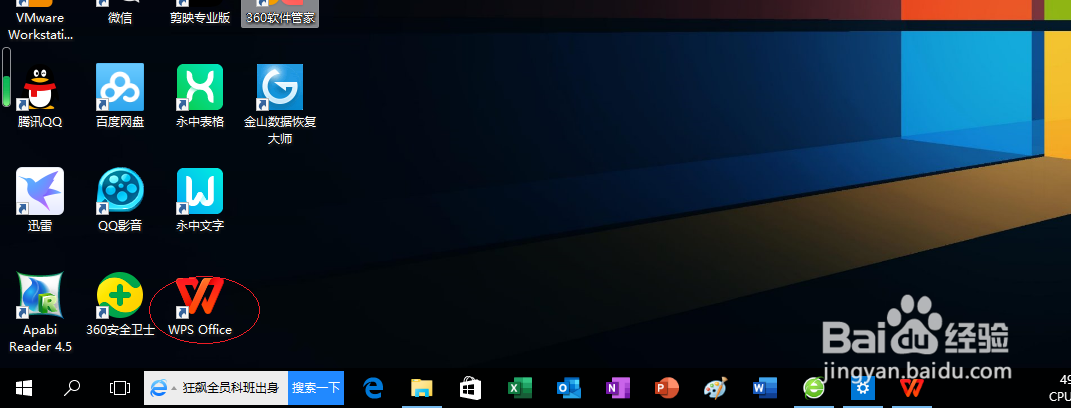Open Settings gear on the taskbar
Screen dimensions: 1071x408
tap(861, 388)
